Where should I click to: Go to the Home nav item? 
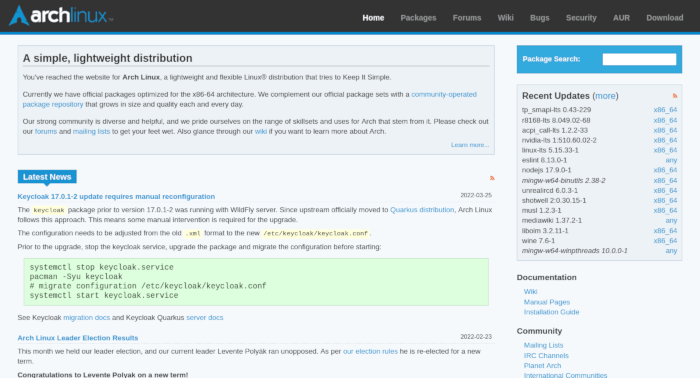point(373,18)
